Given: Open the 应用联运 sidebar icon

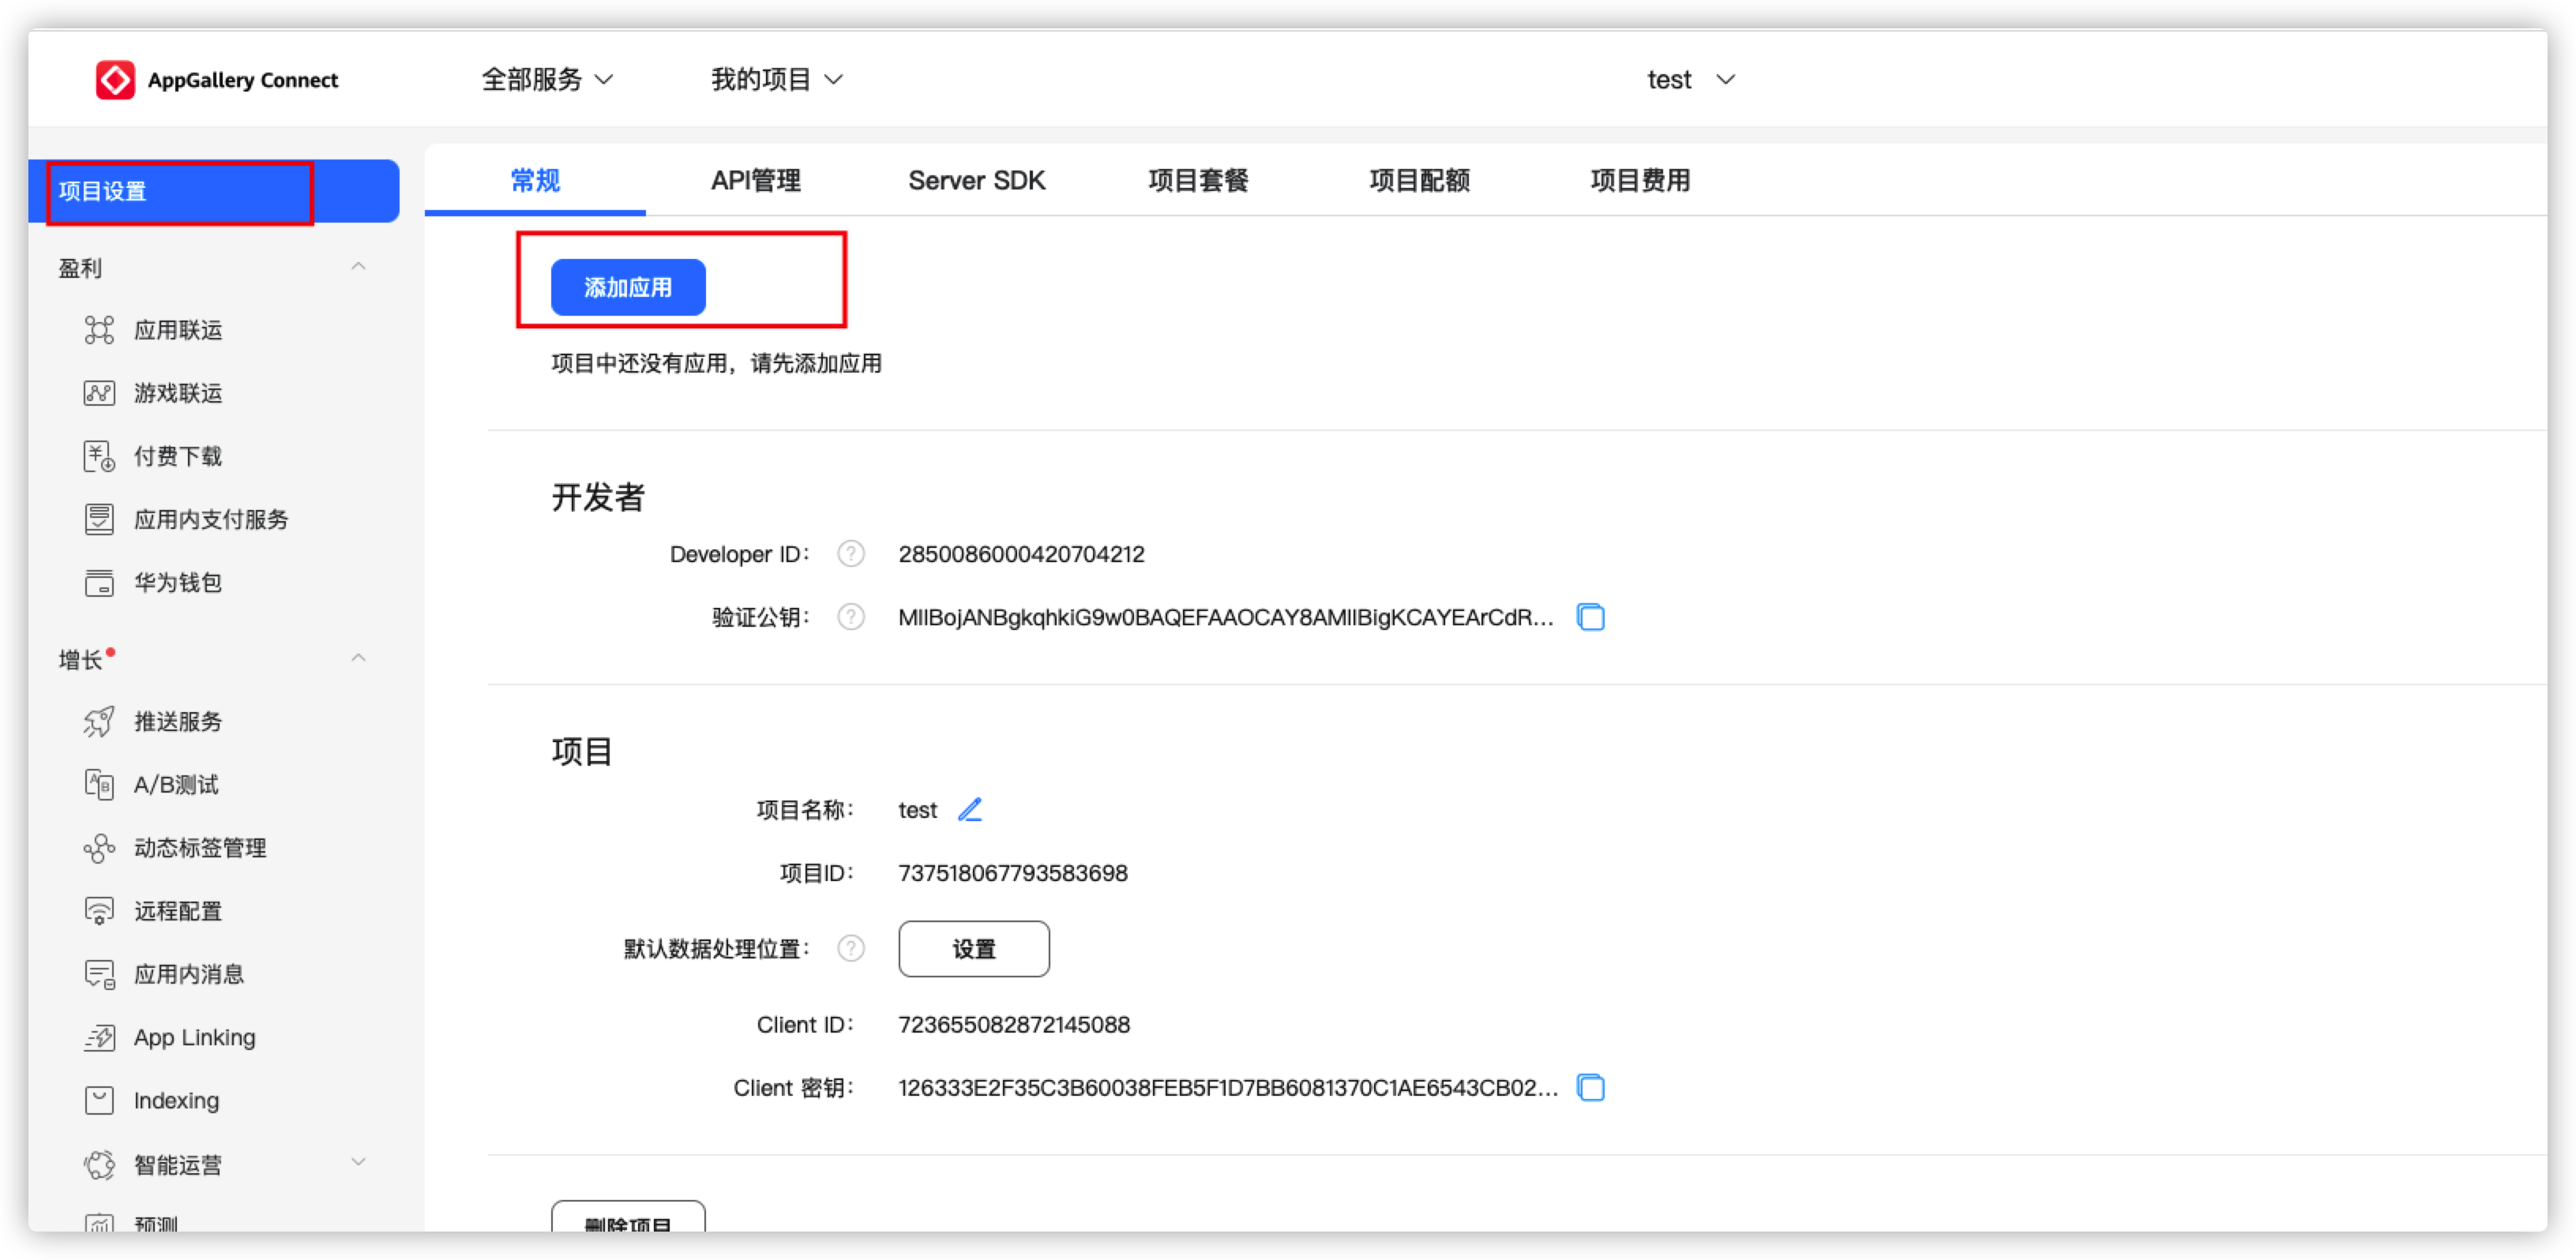Looking at the screenshot, I should [99, 330].
